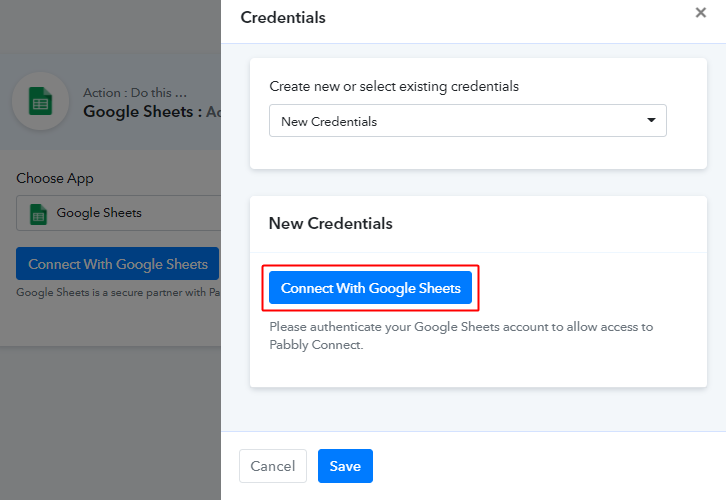Click 'Action : Do this ...' label
The height and width of the screenshot is (500, 726).
click(135, 93)
